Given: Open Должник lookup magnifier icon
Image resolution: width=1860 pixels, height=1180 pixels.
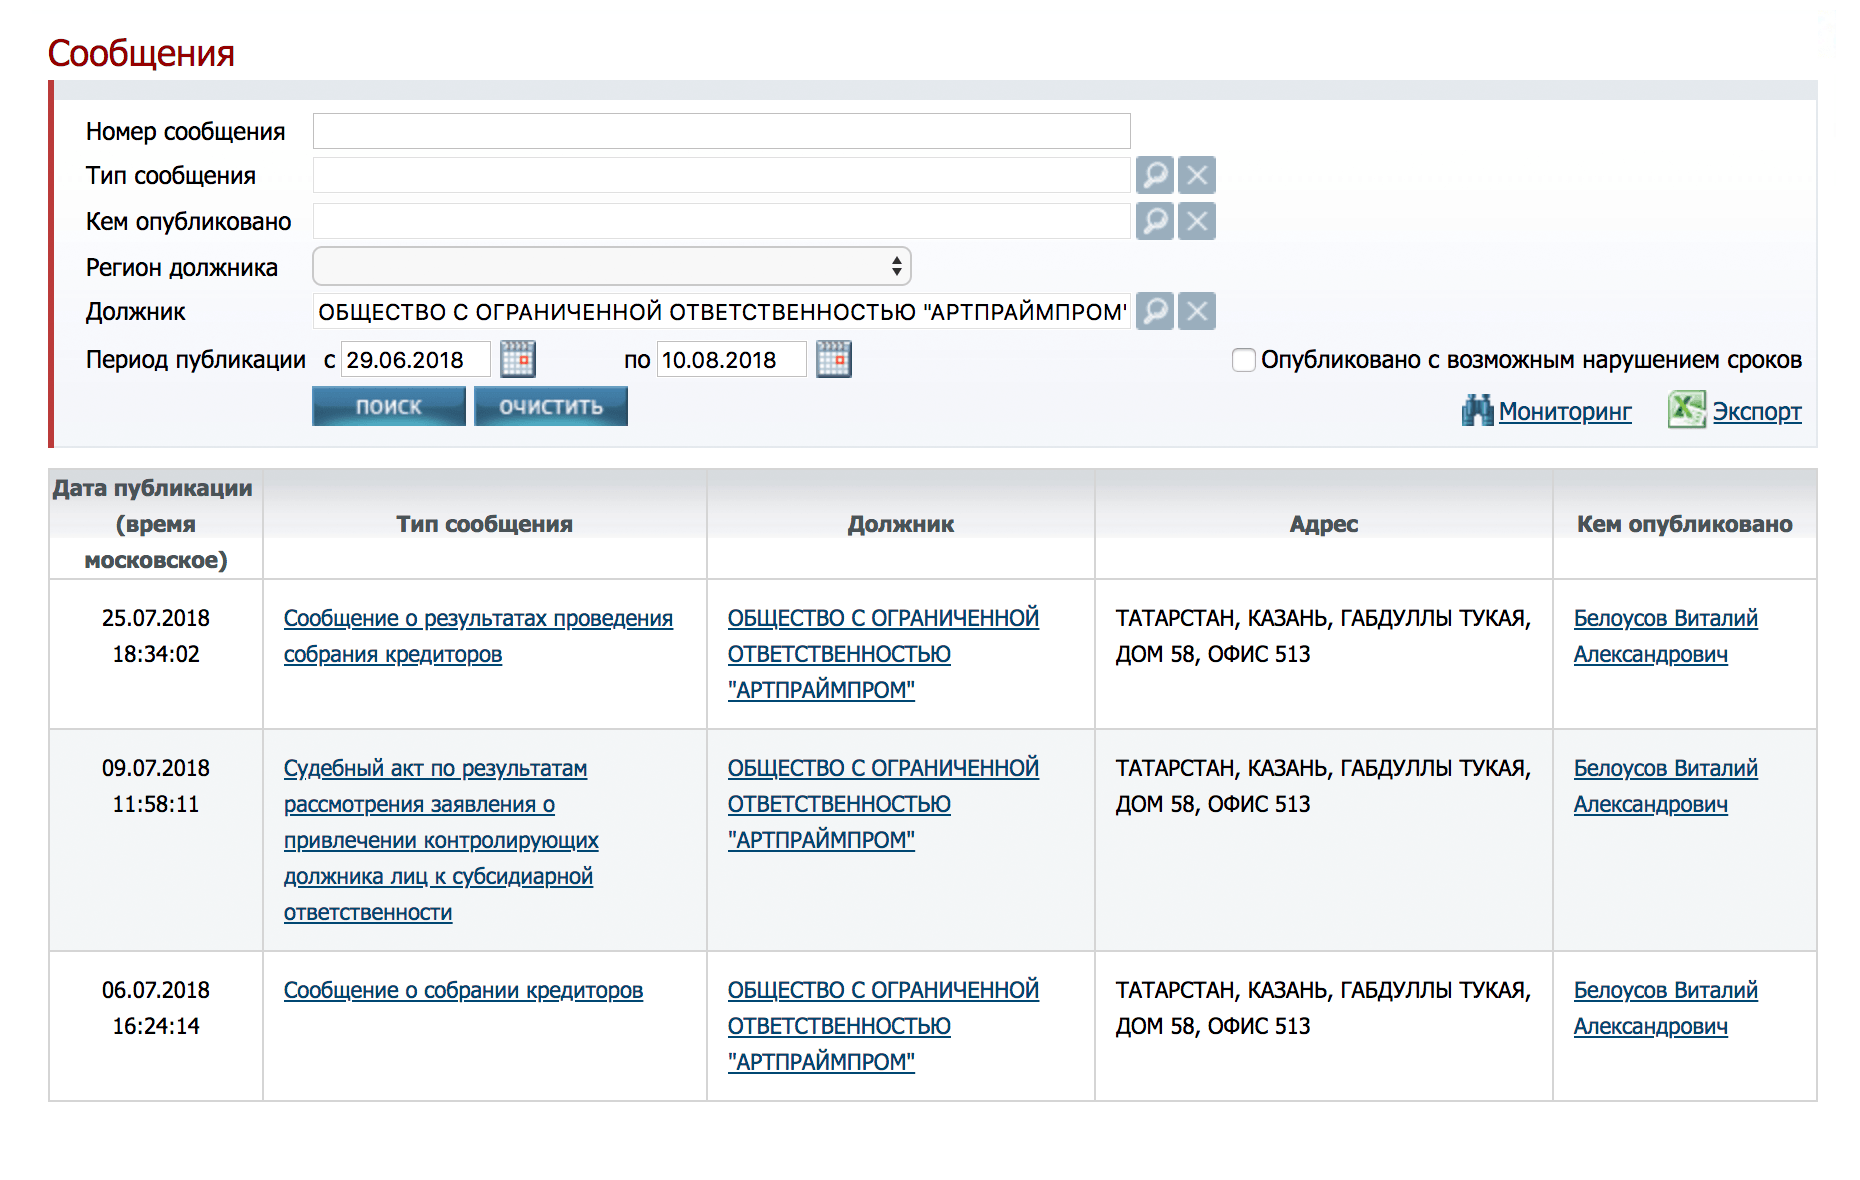Looking at the screenshot, I should [x=1154, y=311].
